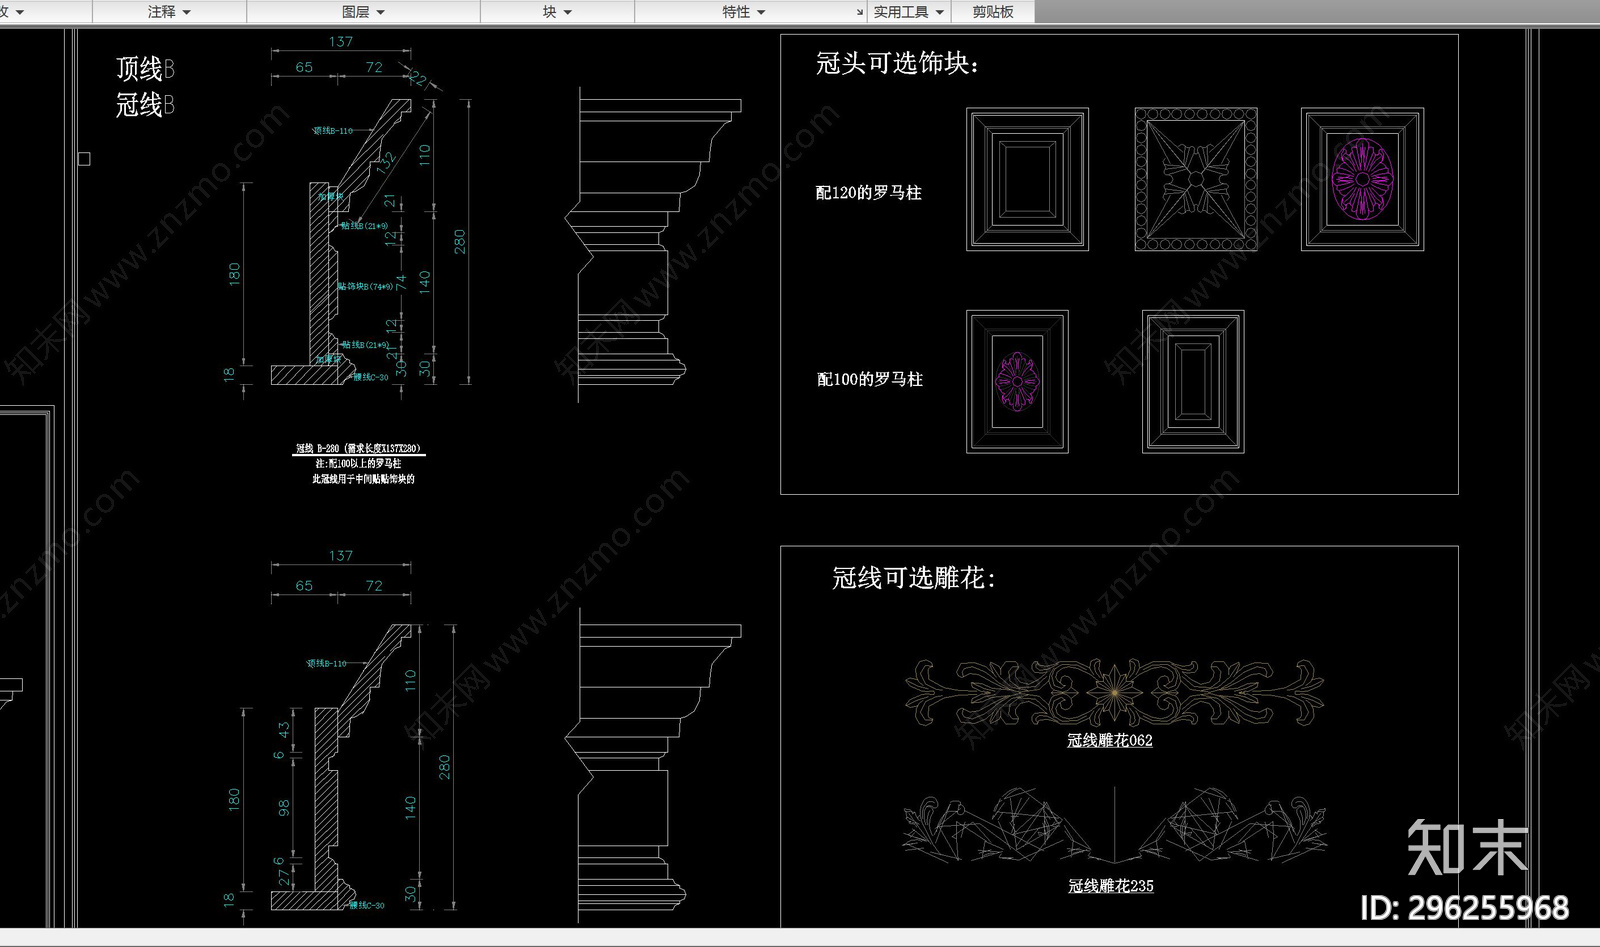Click the 配100的罗马柱 label
Screen dimensions: 1600x947
point(869,379)
